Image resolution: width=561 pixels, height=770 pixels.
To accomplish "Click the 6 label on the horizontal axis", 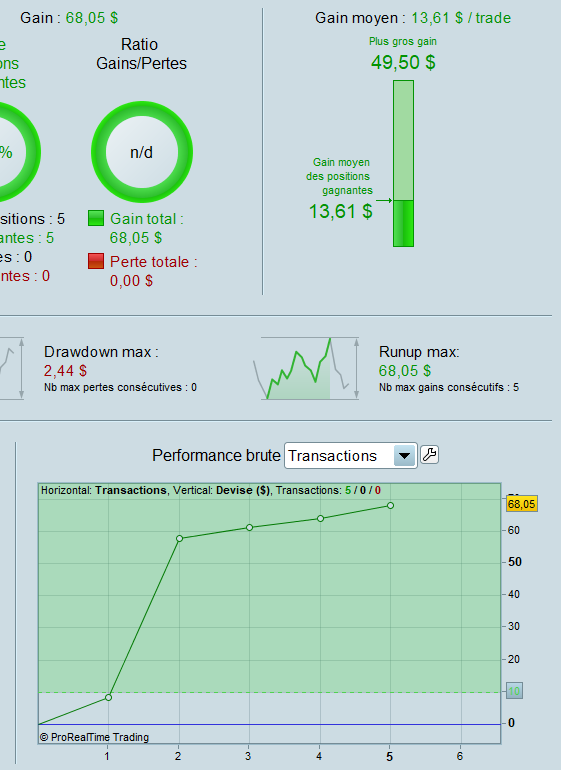I will pyautogui.click(x=460, y=756).
